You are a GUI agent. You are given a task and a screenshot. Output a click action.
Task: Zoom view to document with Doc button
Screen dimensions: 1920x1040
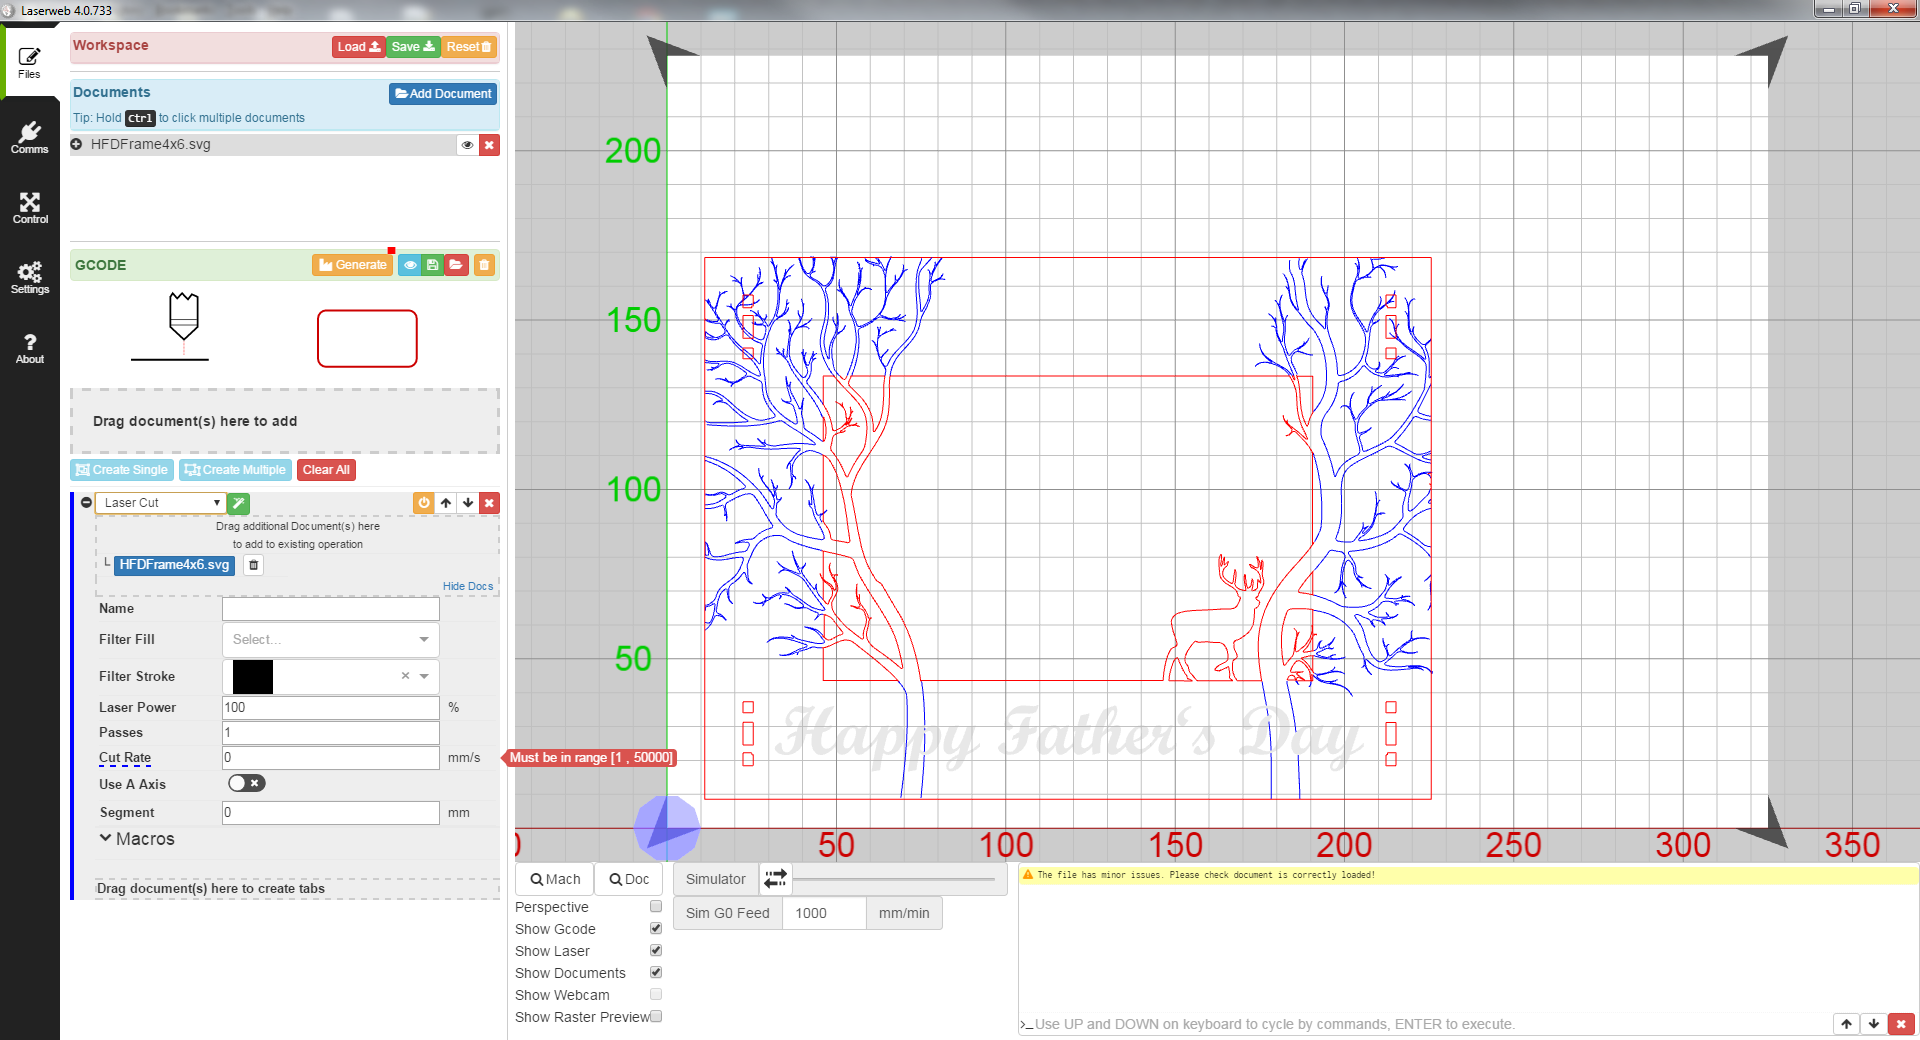coord(629,879)
